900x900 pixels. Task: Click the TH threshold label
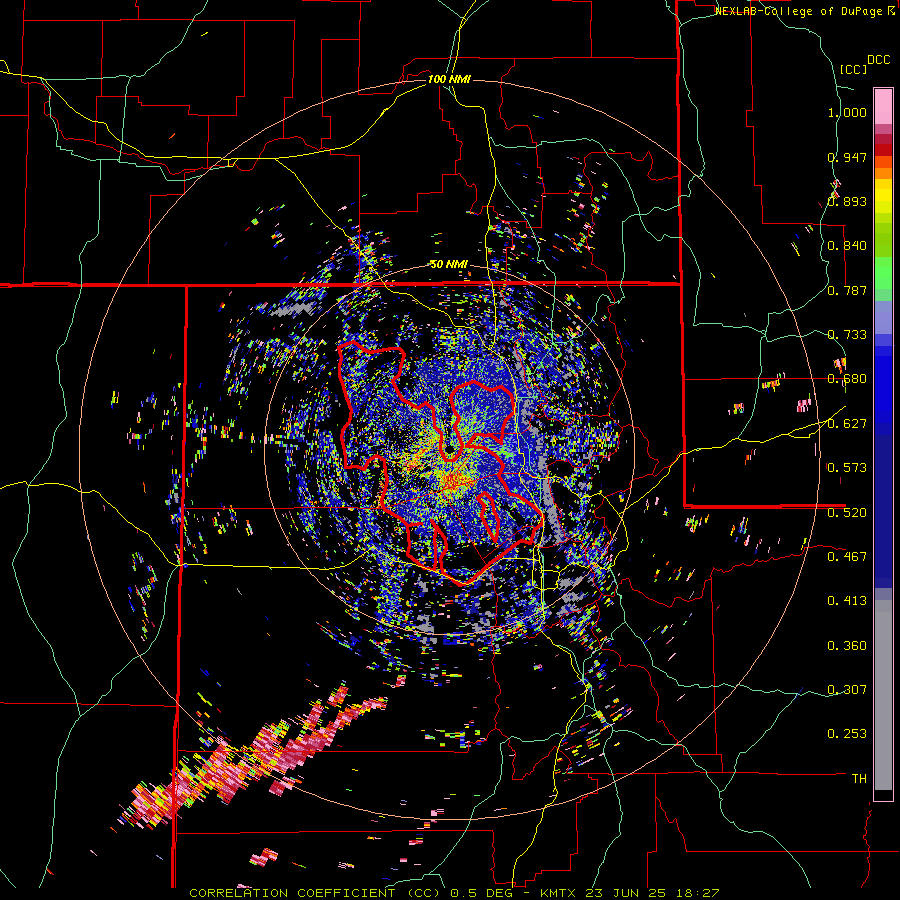click(x=859, y=779)
